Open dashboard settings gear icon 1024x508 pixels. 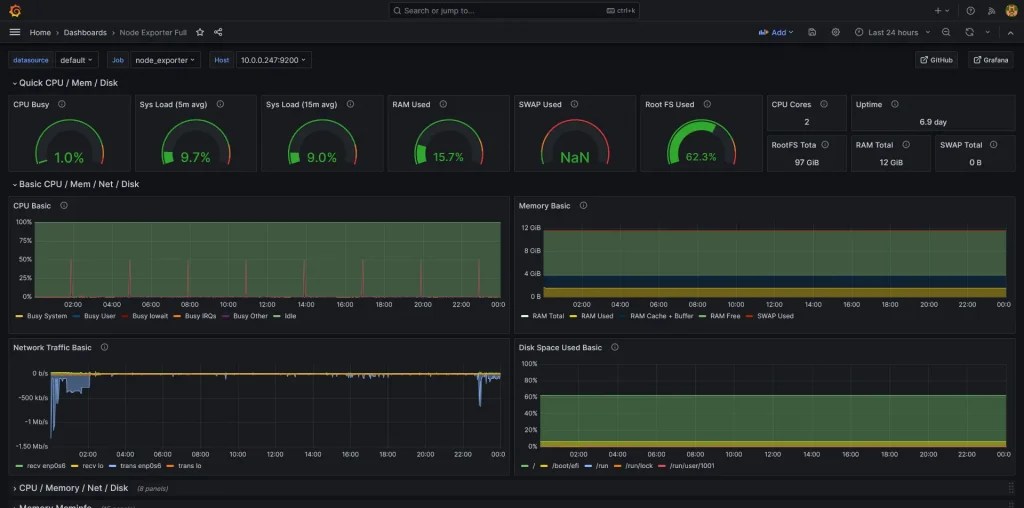[835, 32]
